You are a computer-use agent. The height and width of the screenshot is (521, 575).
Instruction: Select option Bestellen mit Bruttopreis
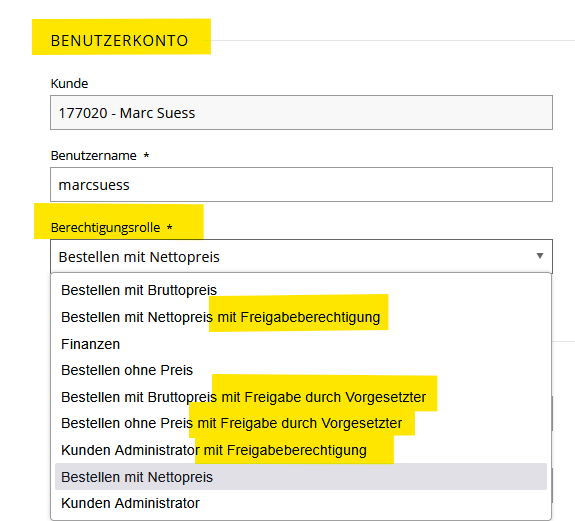(x=301, y=290)
